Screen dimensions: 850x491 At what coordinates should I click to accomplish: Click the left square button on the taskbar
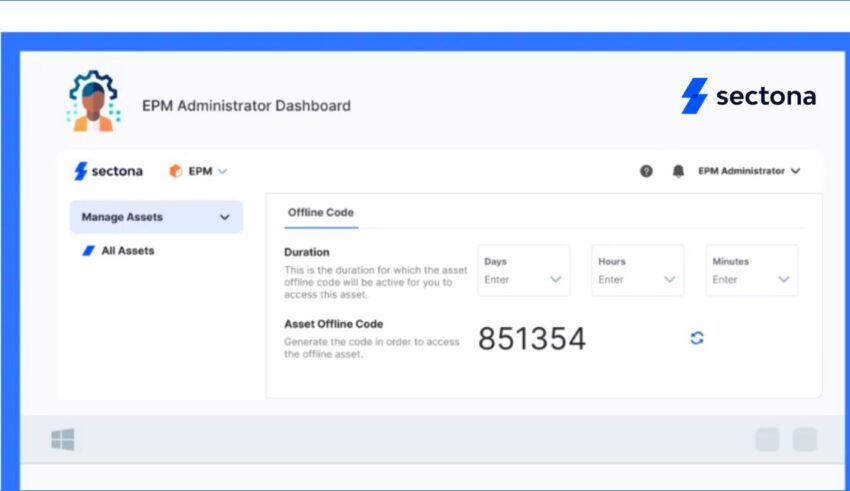(x=767, y=440)
